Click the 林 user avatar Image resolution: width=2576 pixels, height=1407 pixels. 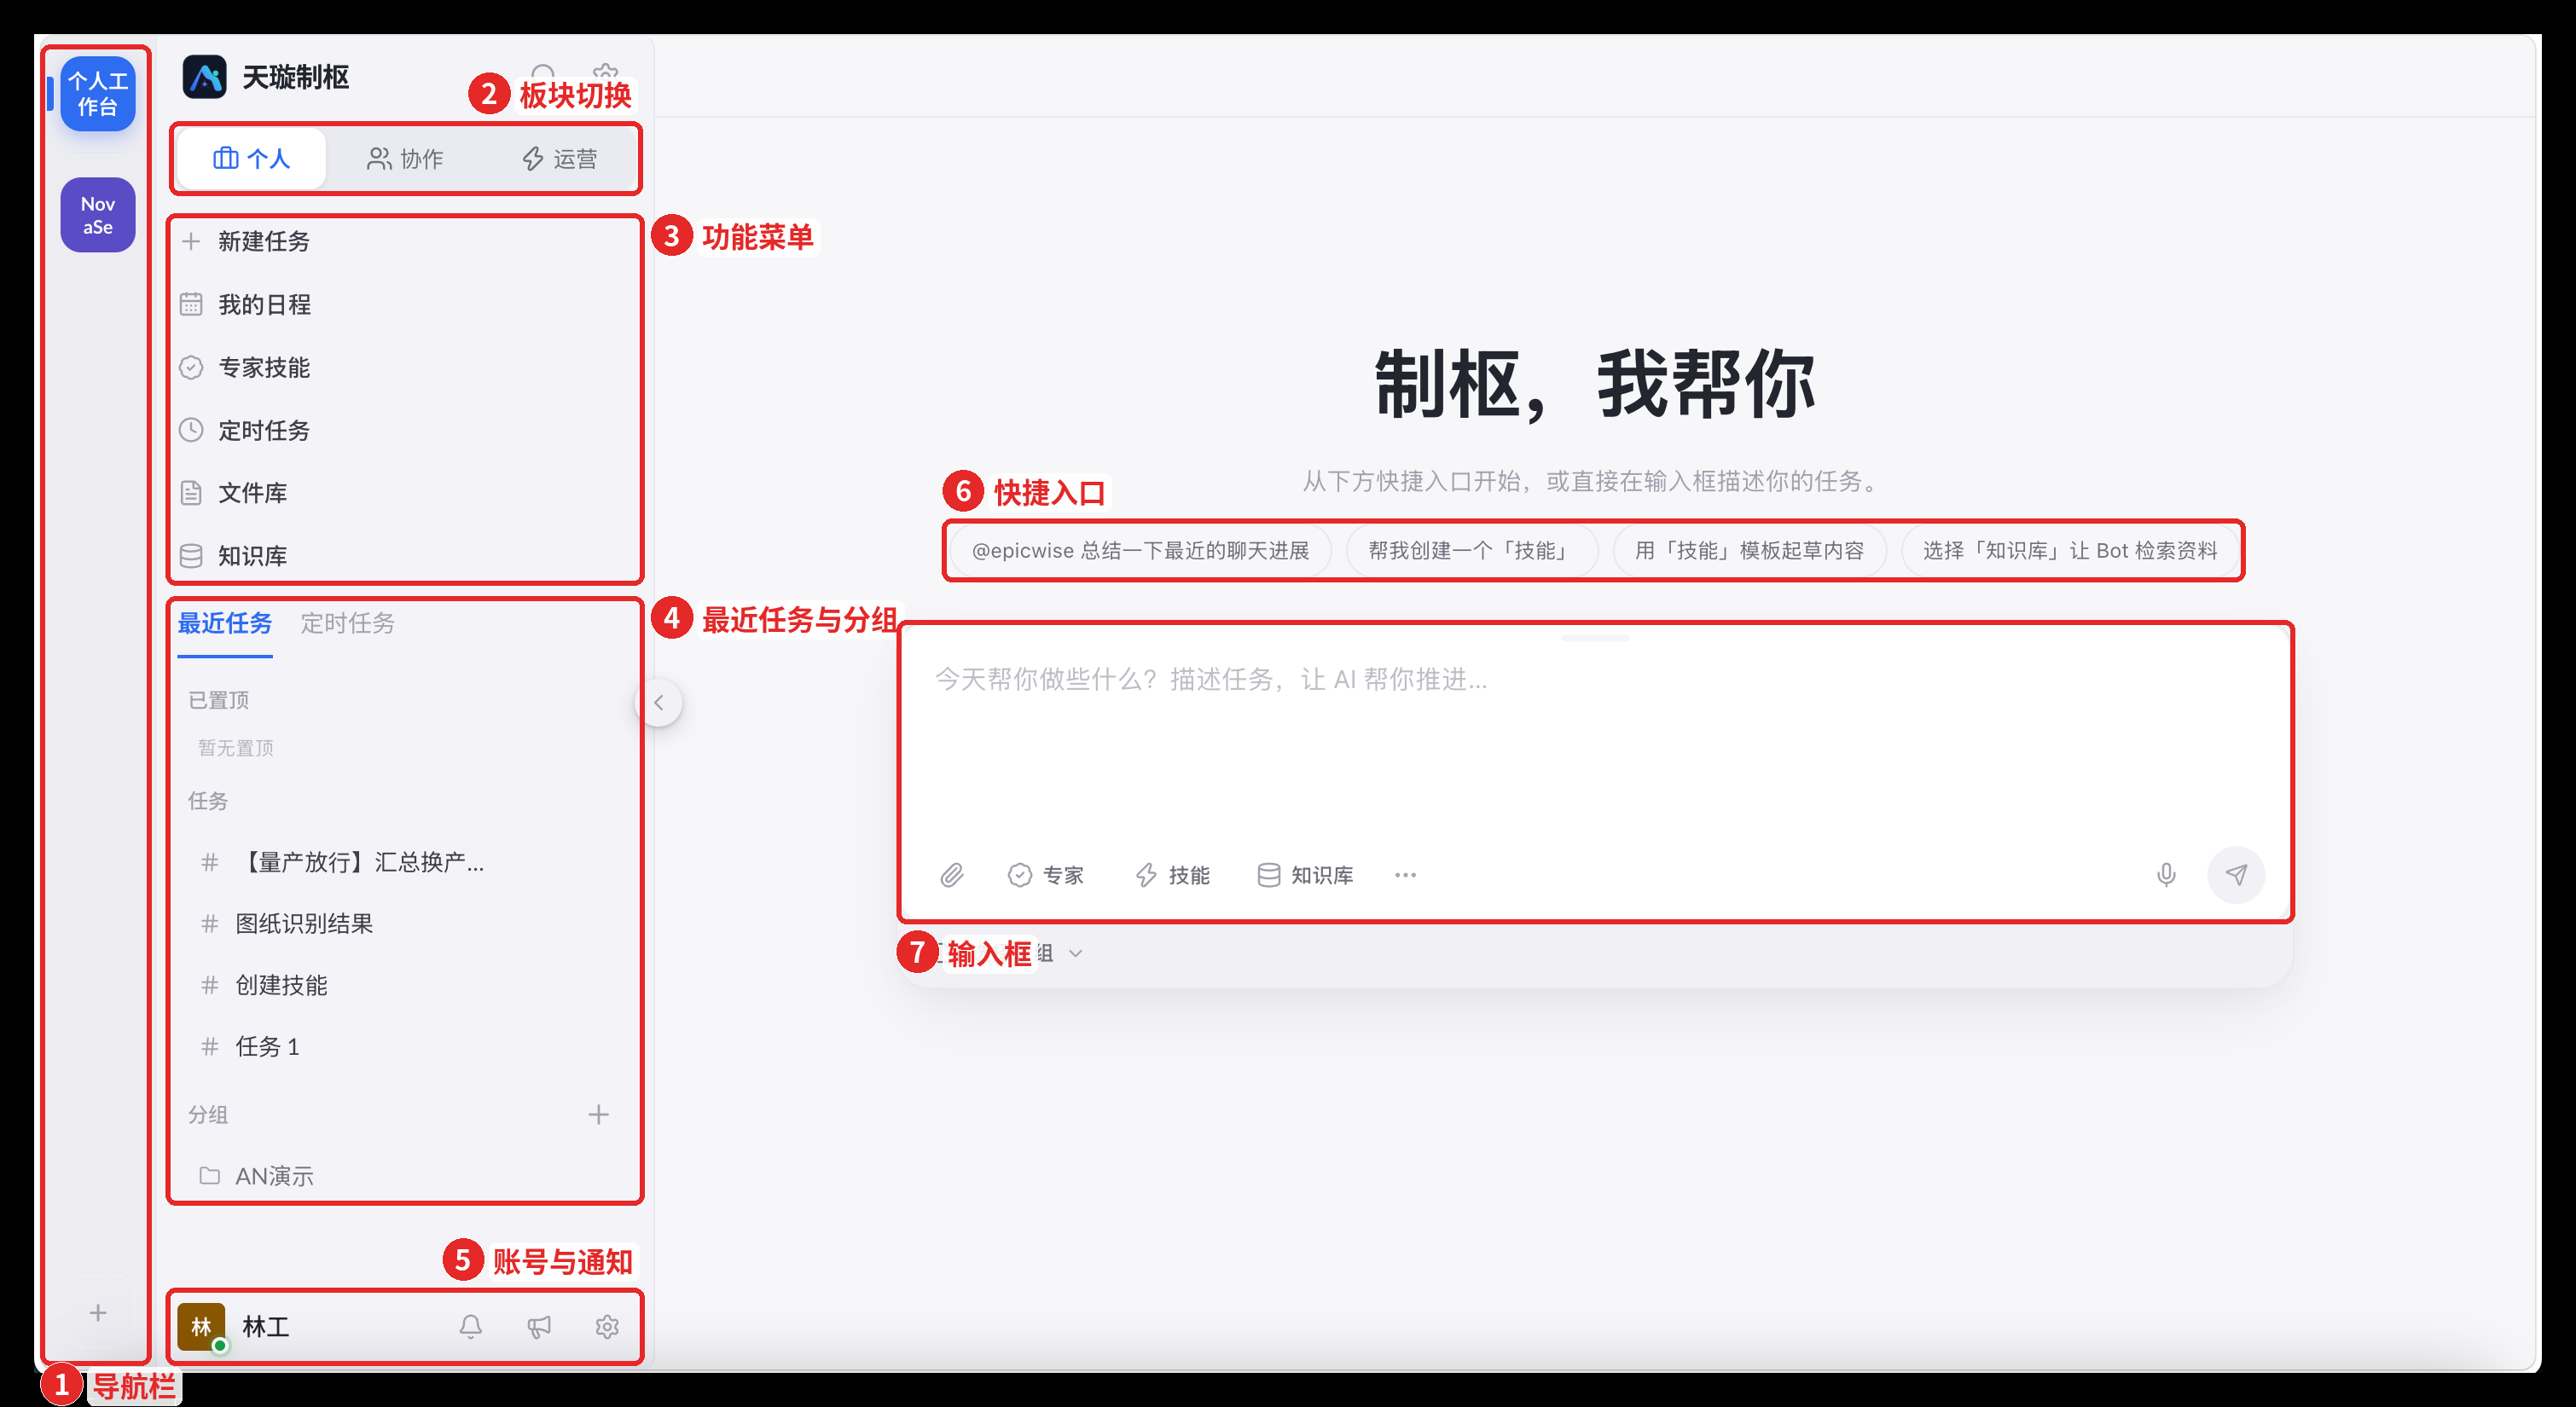coord(201,1326)
